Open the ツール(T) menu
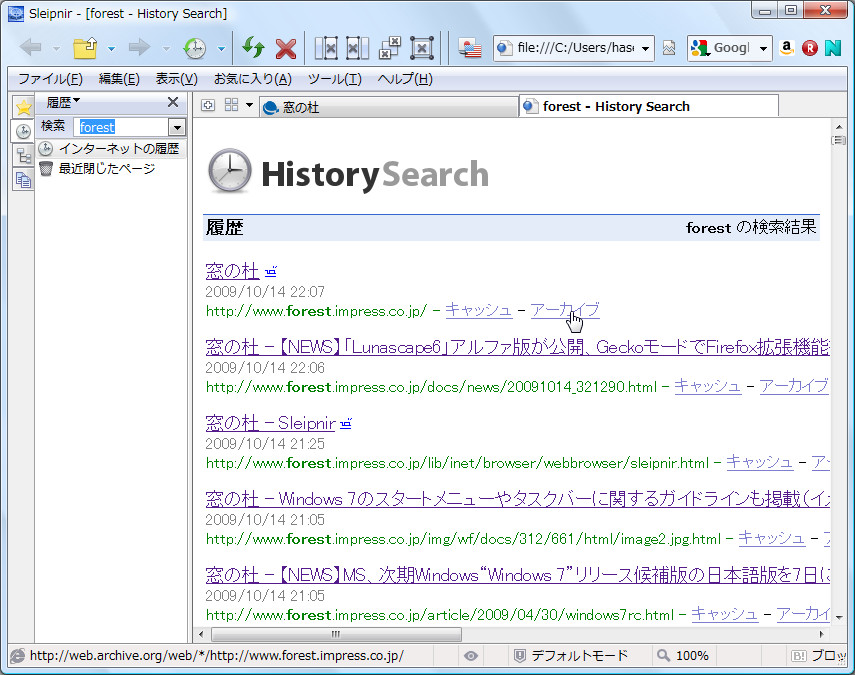Screen dimensions: 855x675 click(x=334, y=79)
